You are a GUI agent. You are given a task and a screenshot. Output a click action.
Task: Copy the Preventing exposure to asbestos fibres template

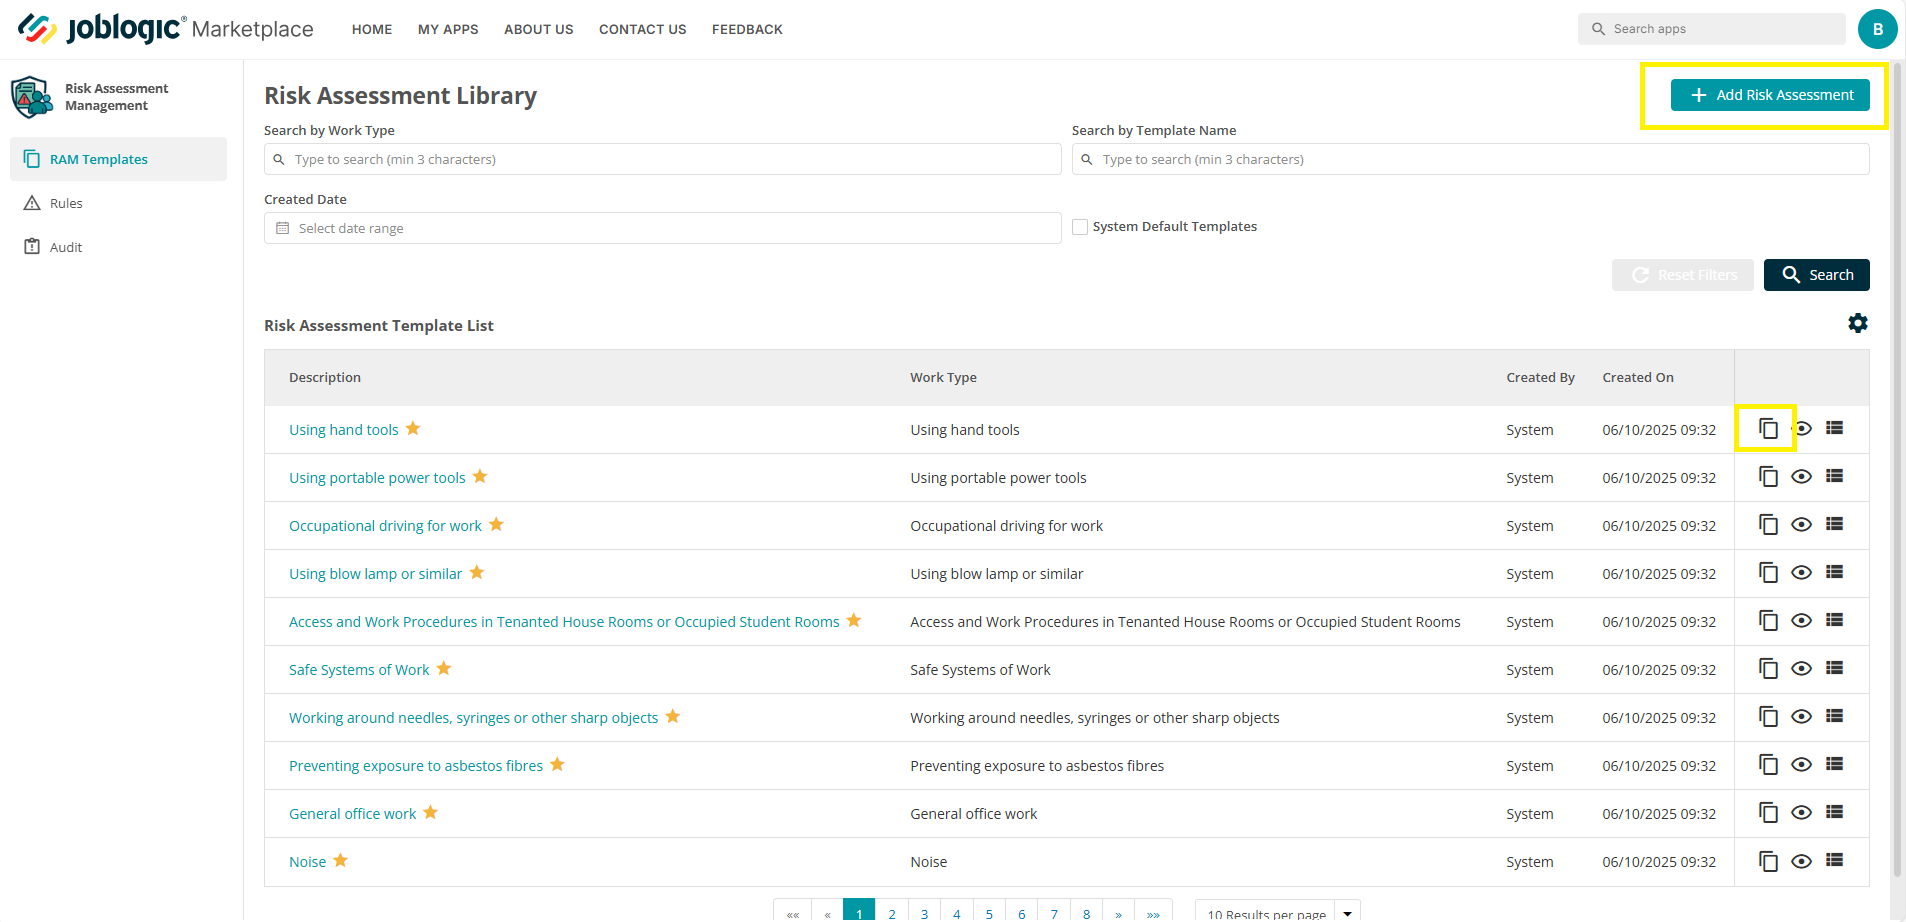(1768, 765)
